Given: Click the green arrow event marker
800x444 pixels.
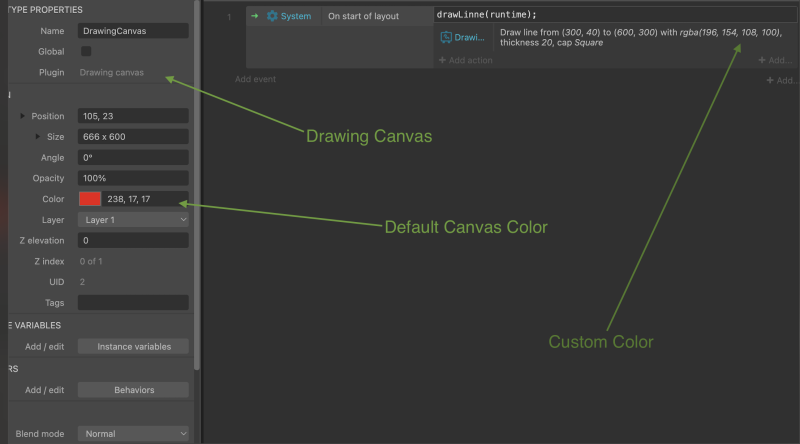Looking at the screenshot, I should (255, 16).
